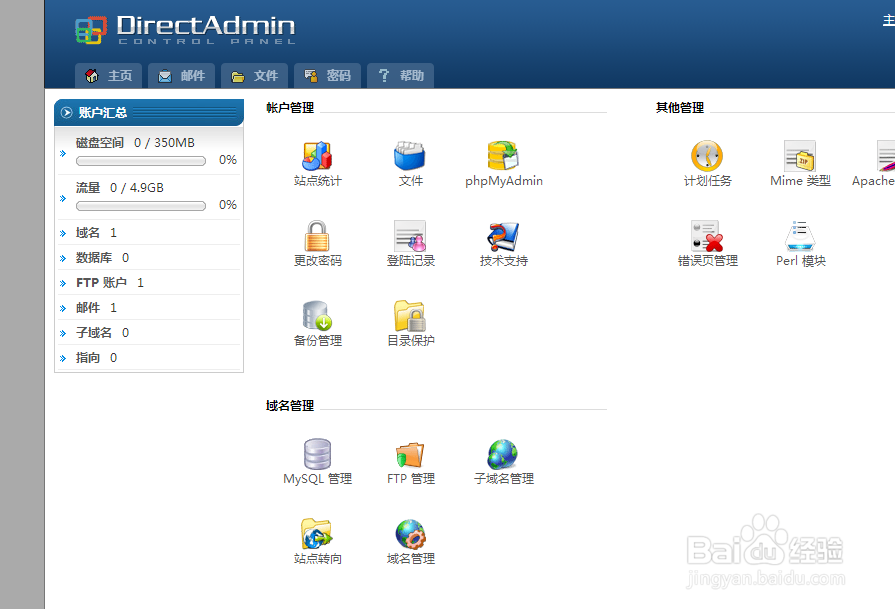Click the 帐户管理 section heading
The image size is (895, 609).
point(290,108)
